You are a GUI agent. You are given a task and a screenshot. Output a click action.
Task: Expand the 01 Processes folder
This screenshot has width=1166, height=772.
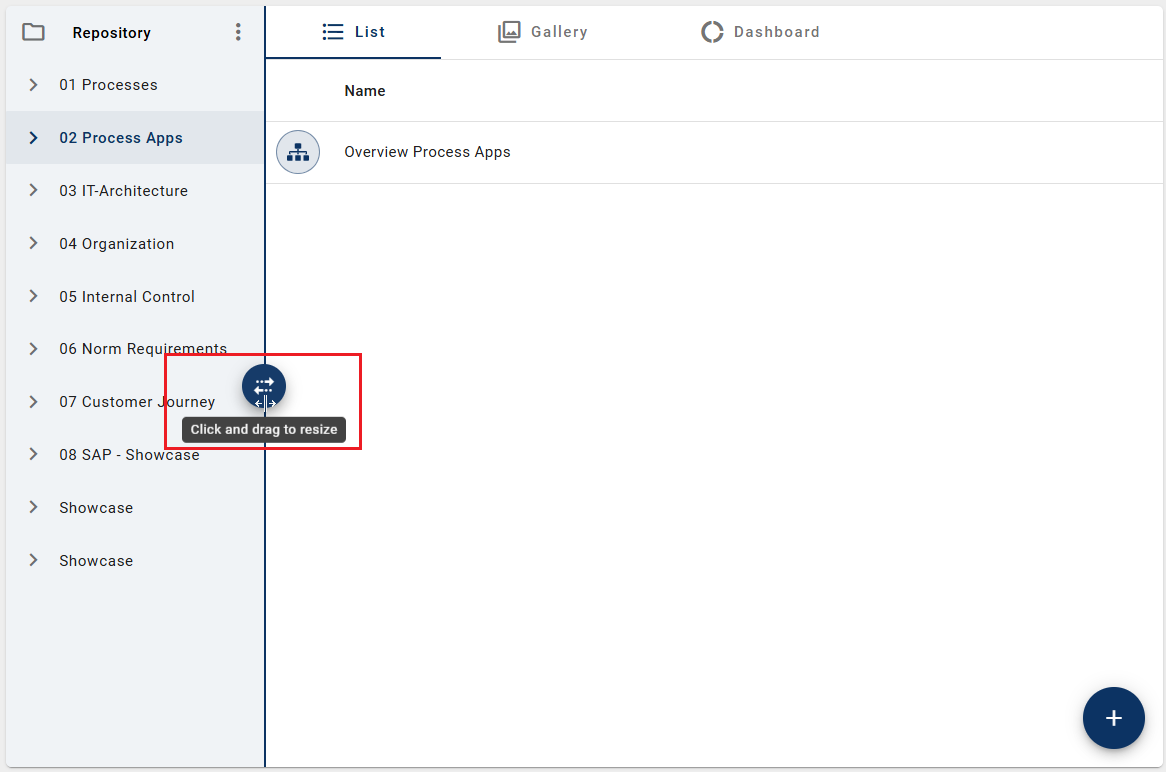(x=33, y=85)
